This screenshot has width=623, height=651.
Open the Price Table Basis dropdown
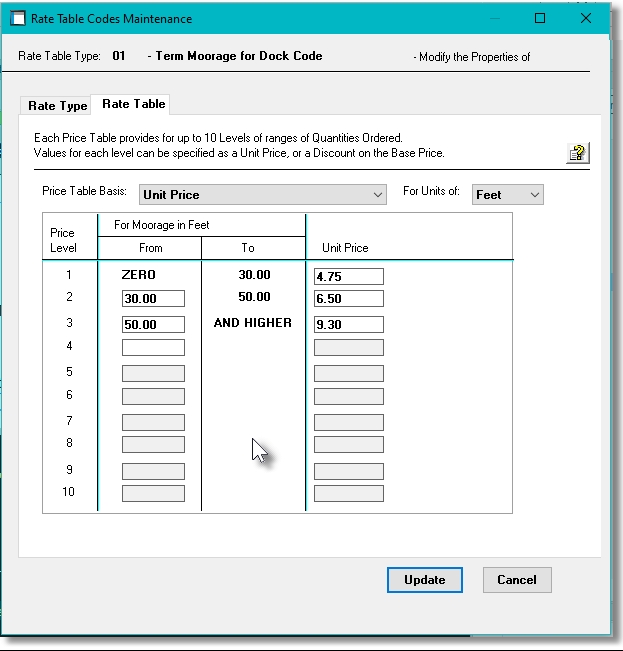click(263, 194)
